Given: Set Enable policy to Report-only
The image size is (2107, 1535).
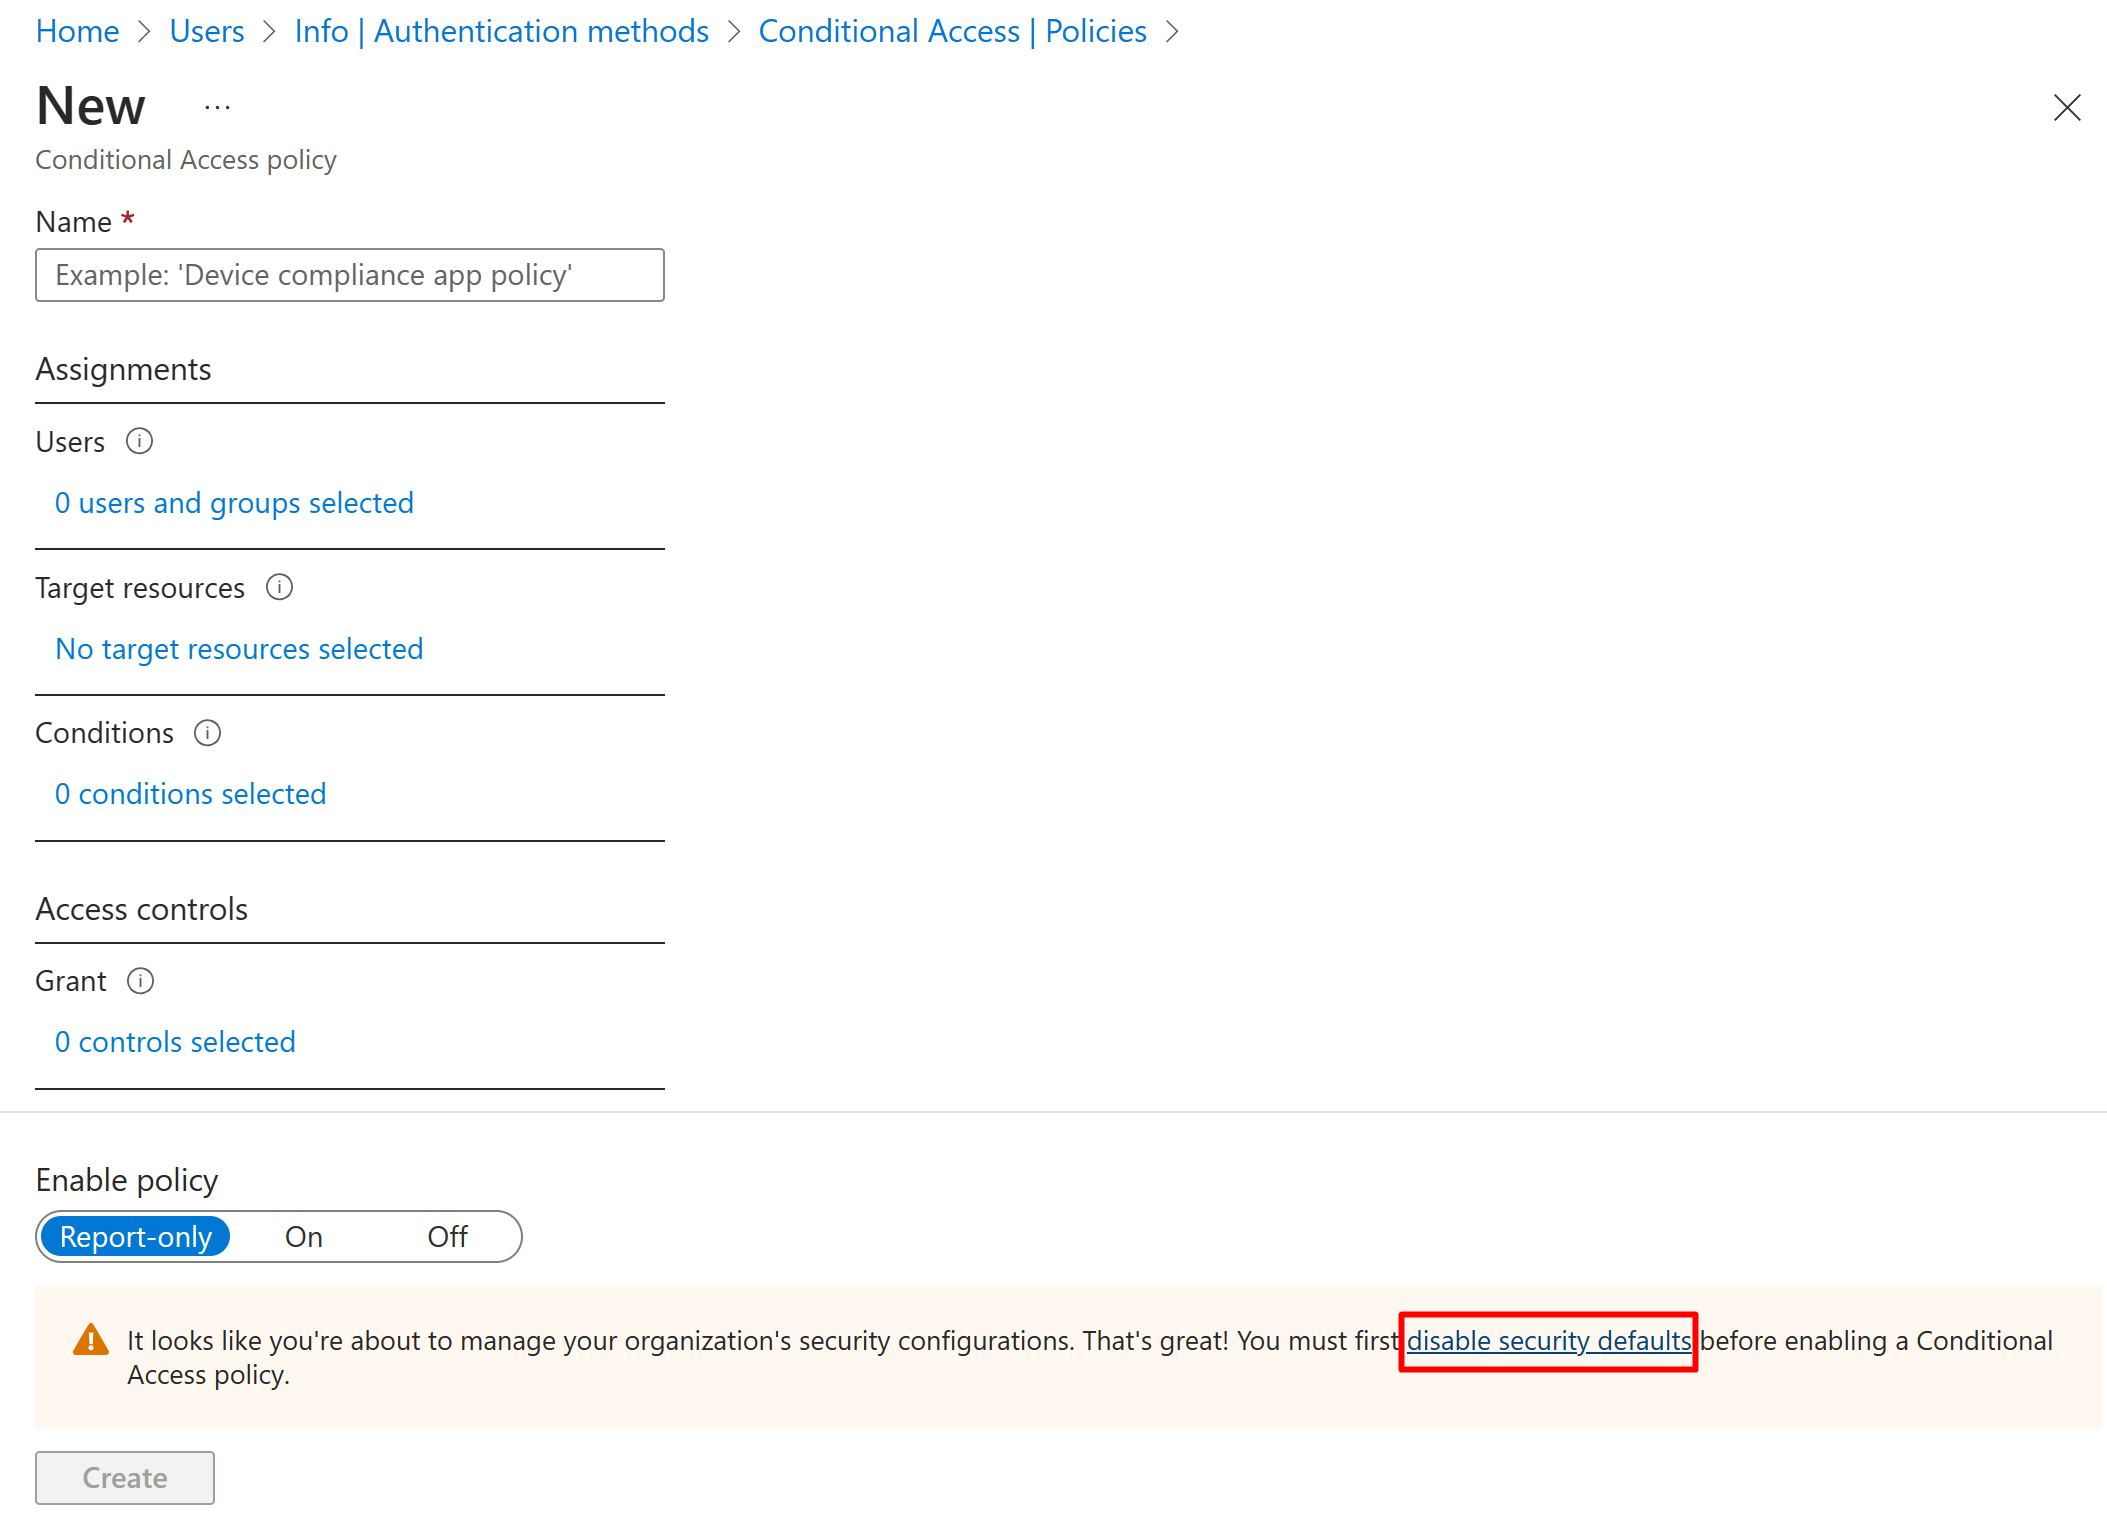Looking at the screenshot, I should (136, 1237).
